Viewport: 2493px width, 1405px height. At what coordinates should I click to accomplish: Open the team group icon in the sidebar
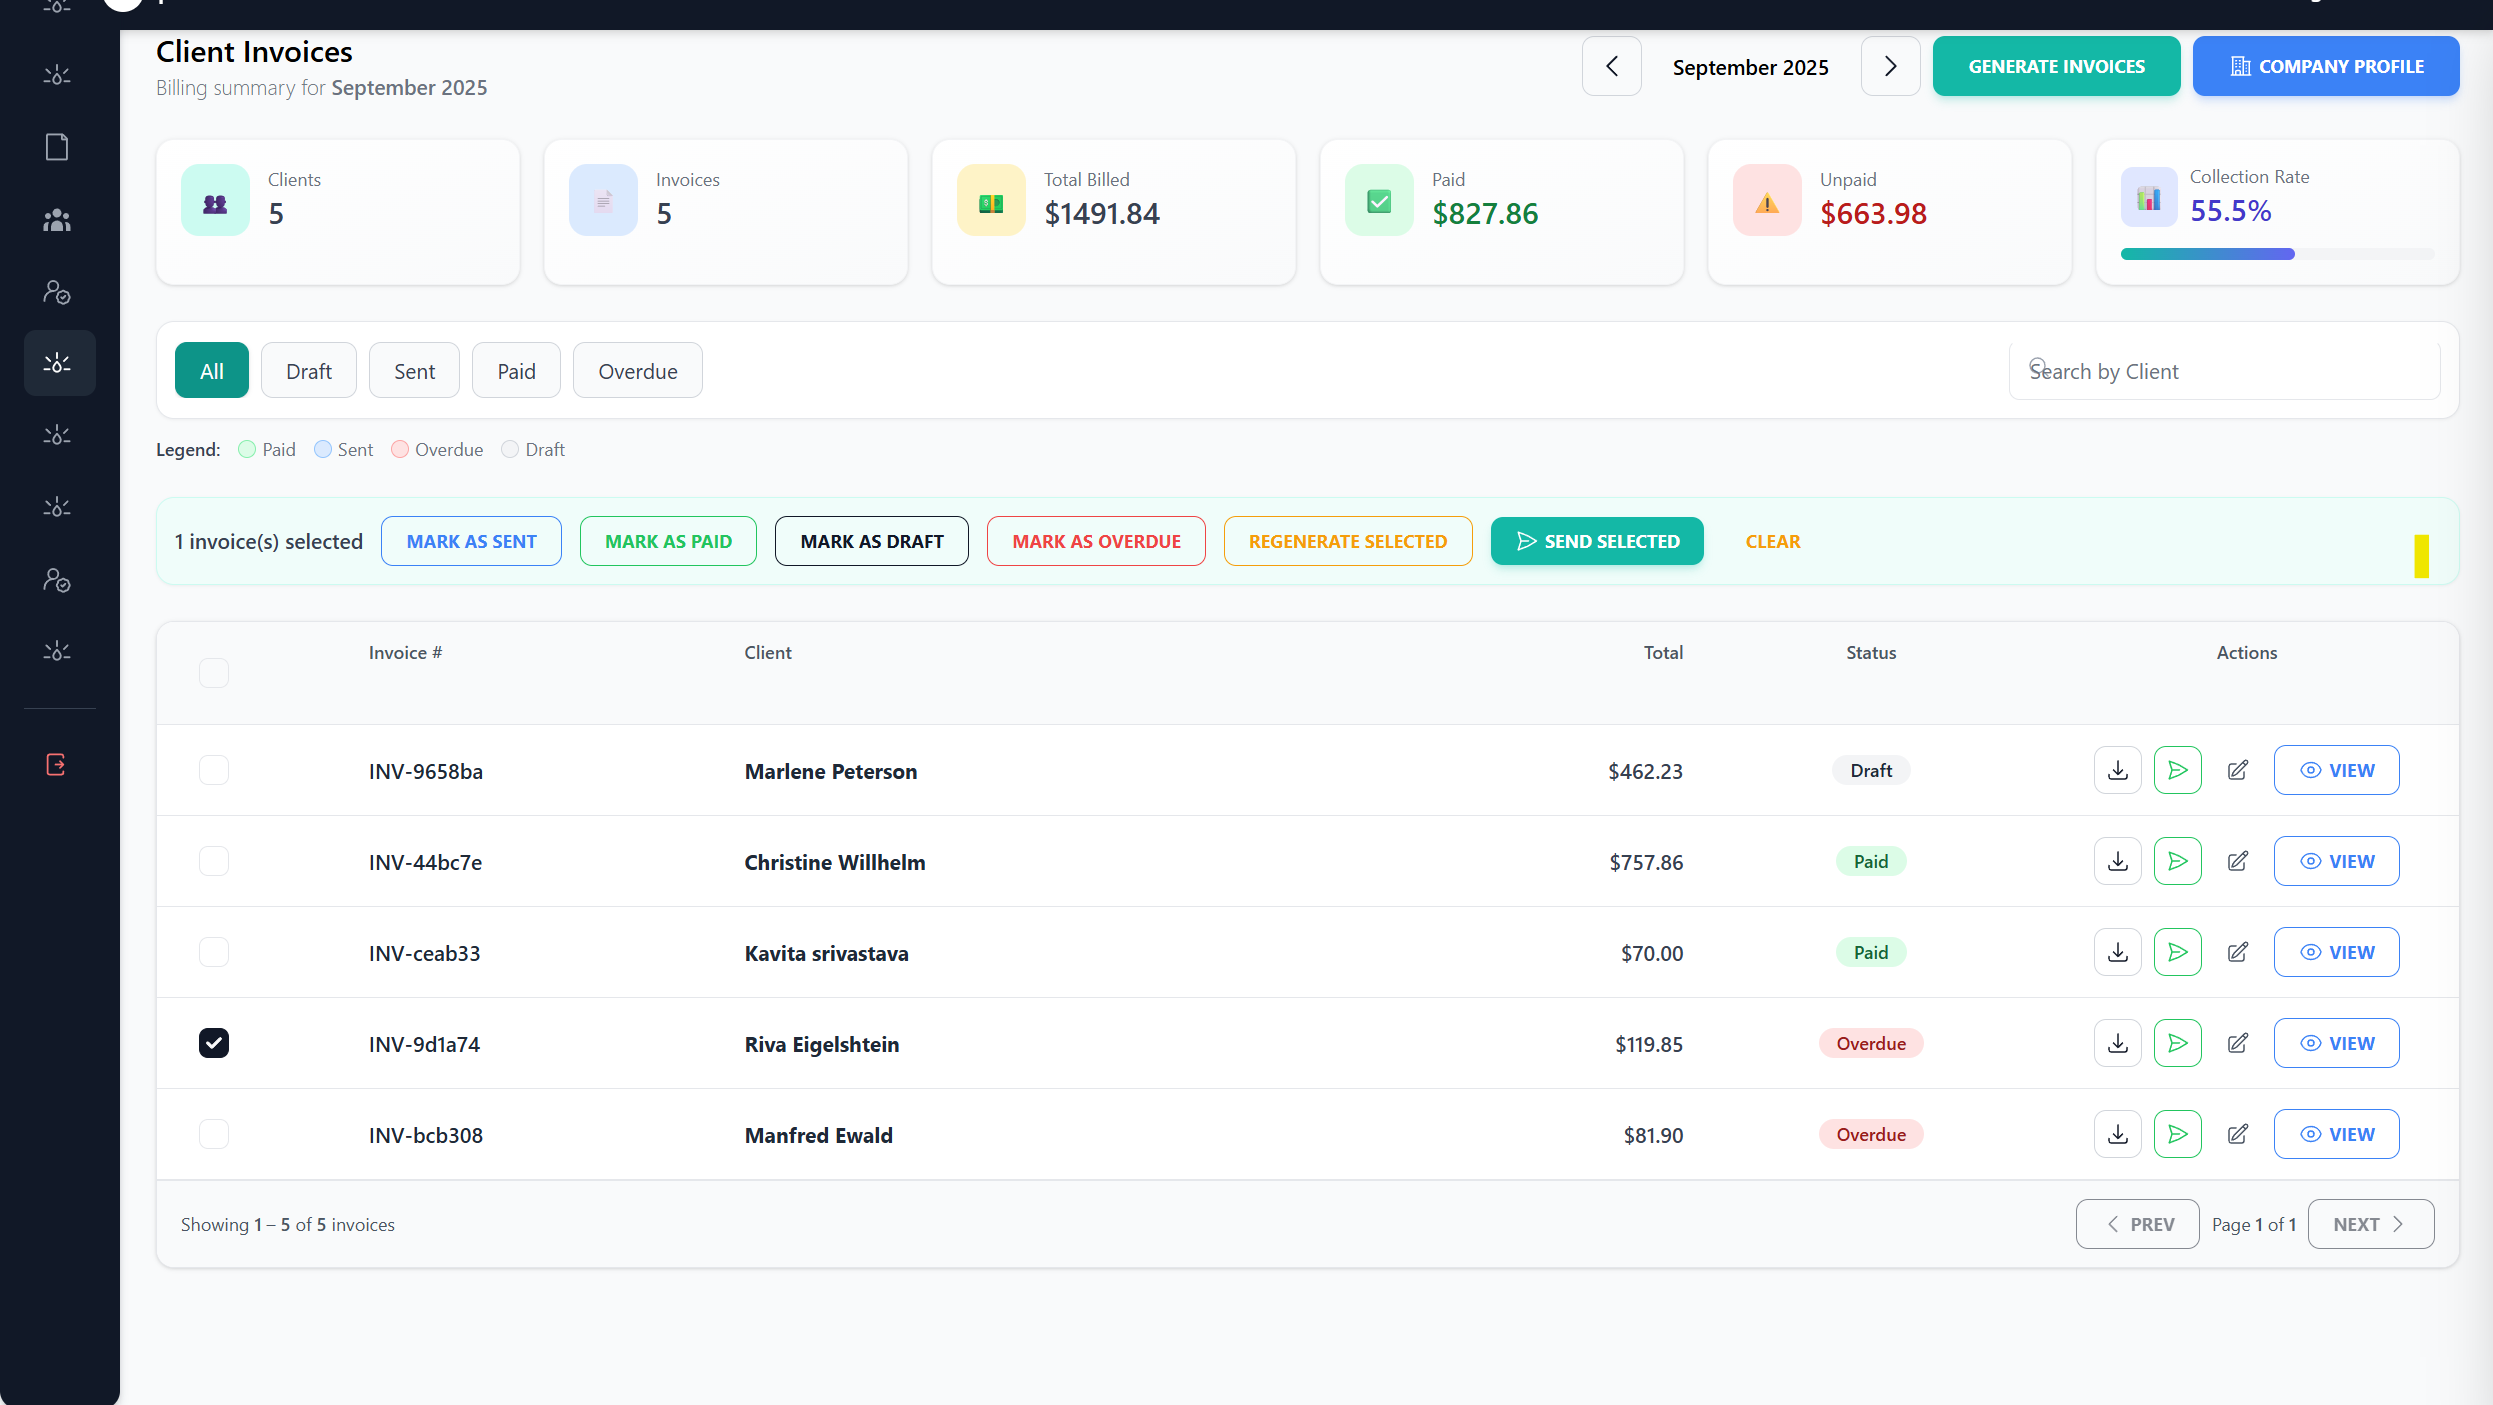pyautogui.click(x=57, y=220)
